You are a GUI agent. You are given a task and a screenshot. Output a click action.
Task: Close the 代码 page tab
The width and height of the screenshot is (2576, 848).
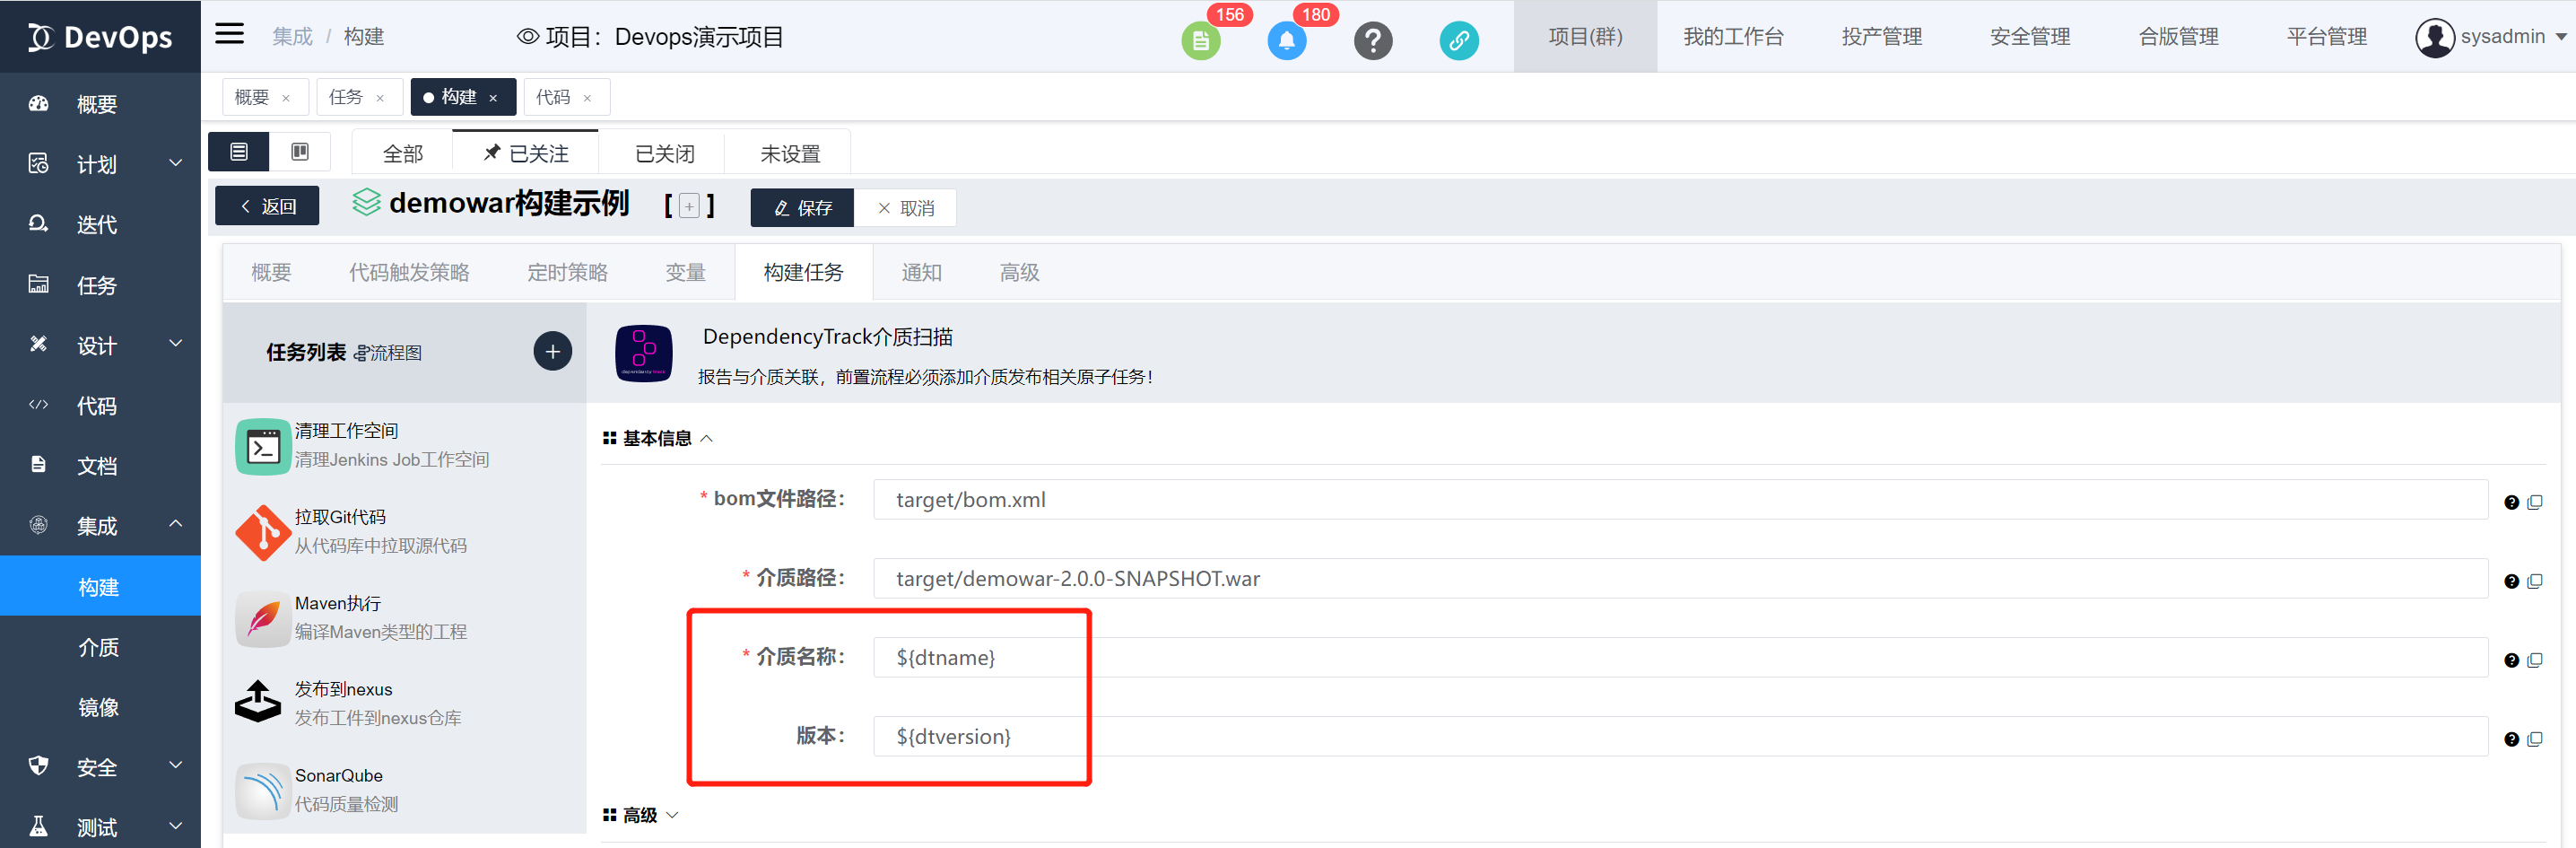[587, 98]
